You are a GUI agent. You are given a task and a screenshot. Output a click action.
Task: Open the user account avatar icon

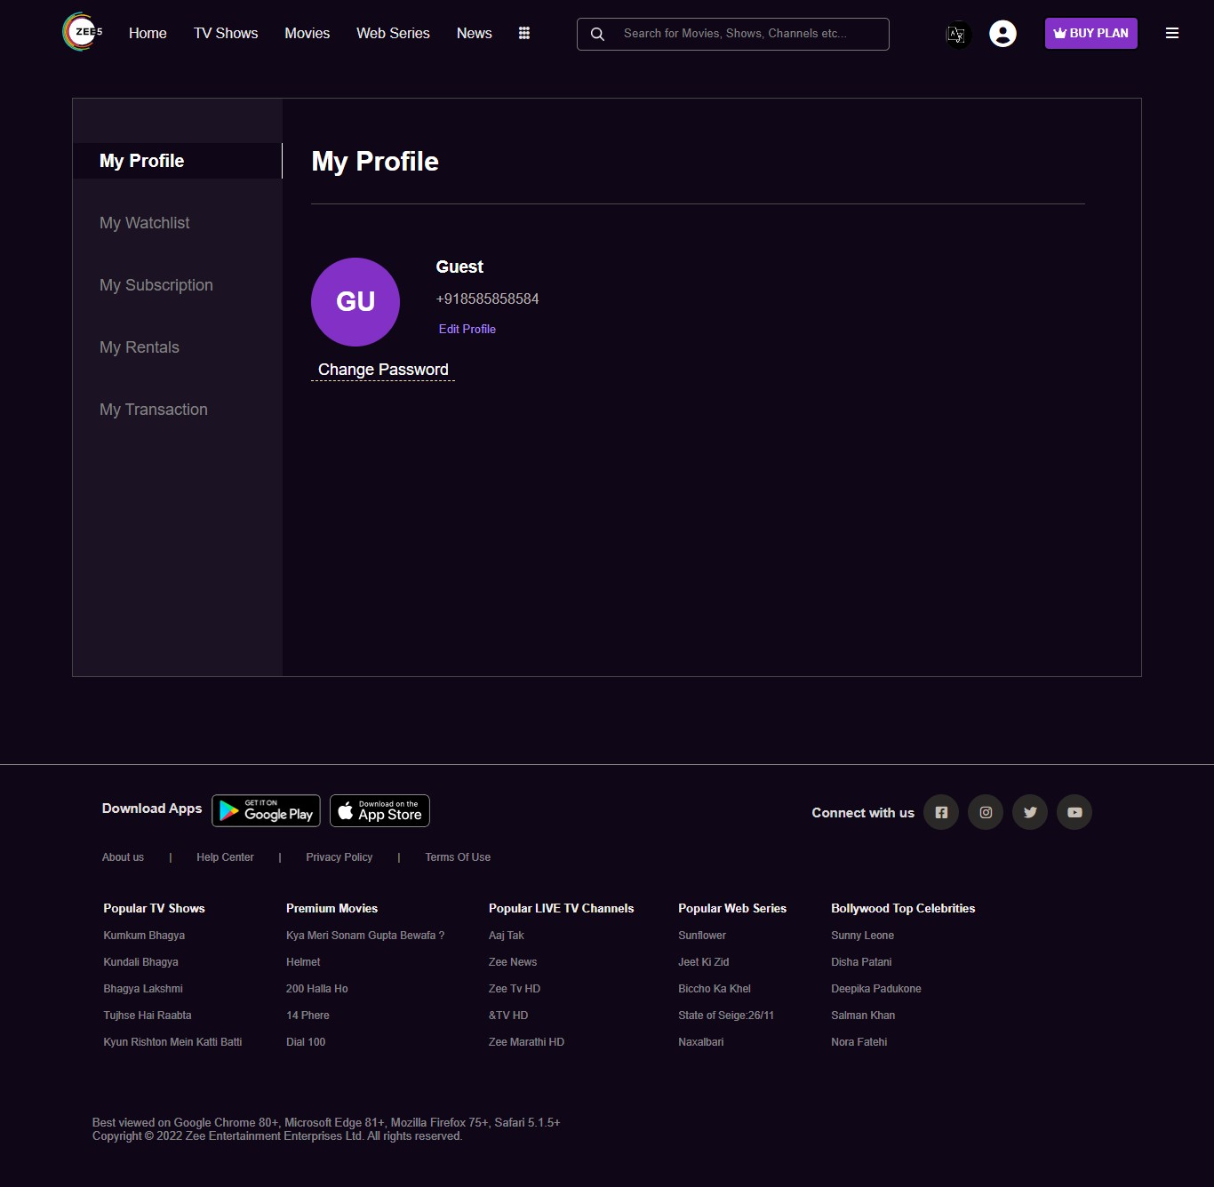(x=1003, y=33)
